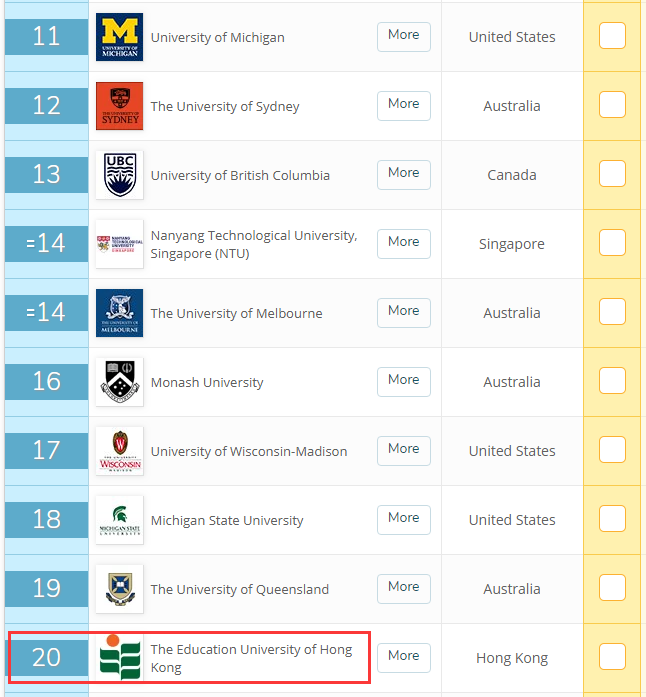The width and height of the screenshot is (646, 697).
Task: Select the checkbox for University of British Columbia
Action: pos(612,174)
